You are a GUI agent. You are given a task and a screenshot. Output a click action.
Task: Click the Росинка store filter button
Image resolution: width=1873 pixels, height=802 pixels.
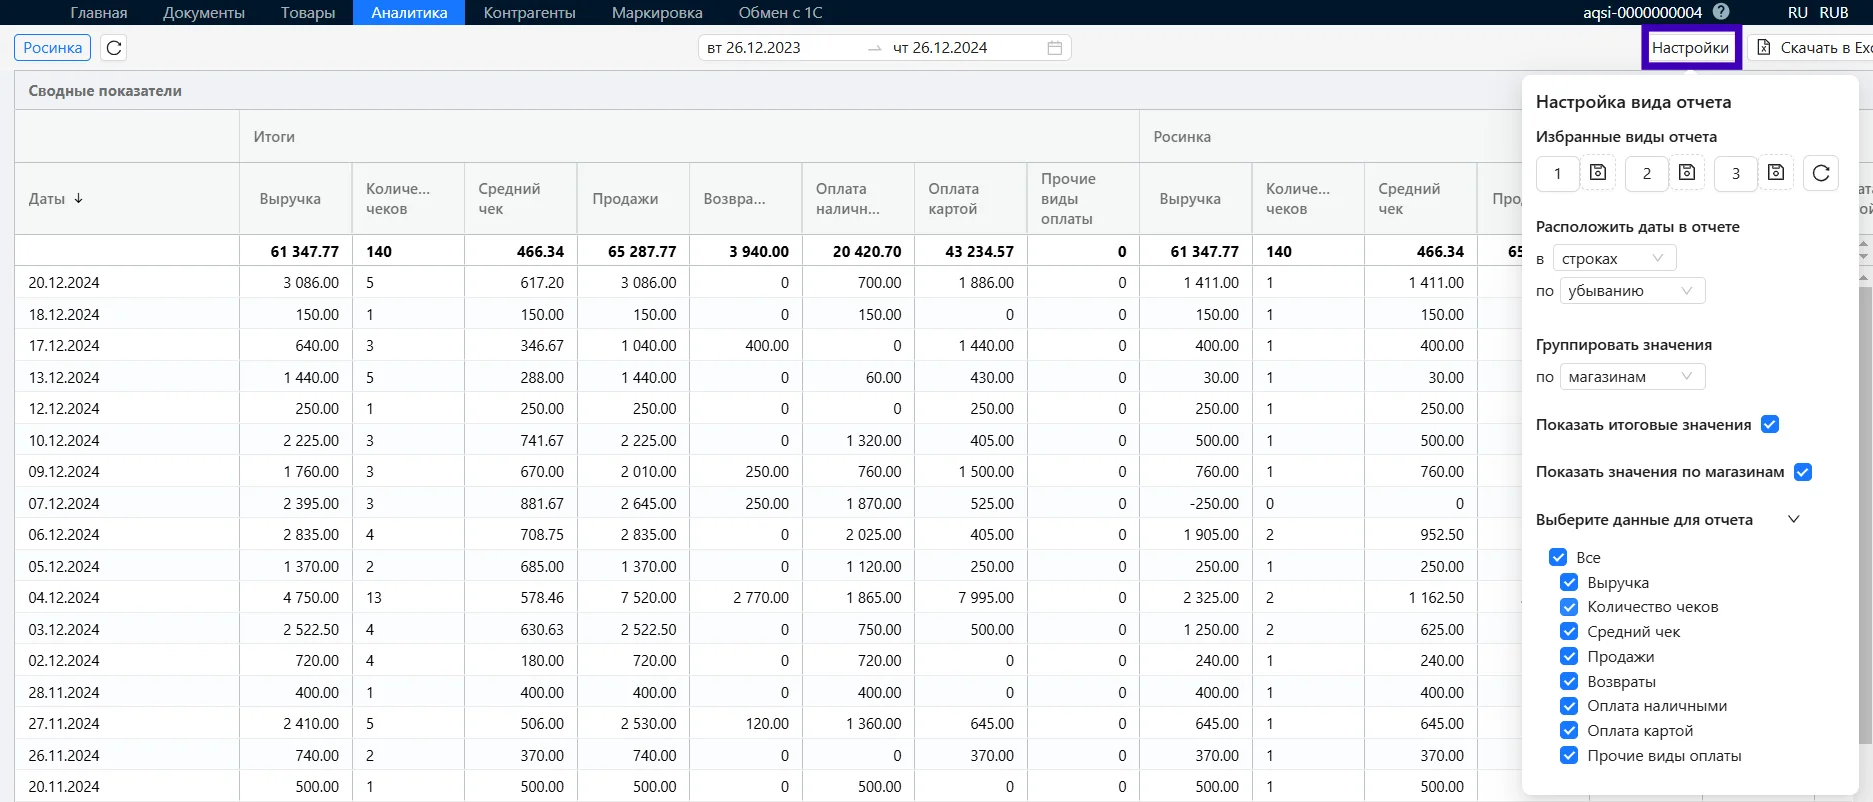point(53,48)
